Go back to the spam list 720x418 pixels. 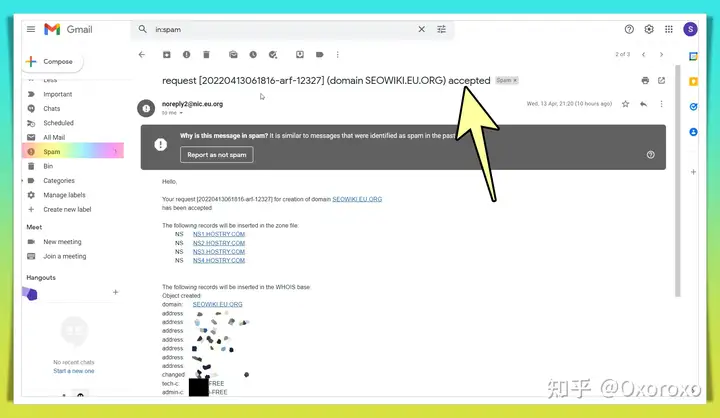point(142,55)
